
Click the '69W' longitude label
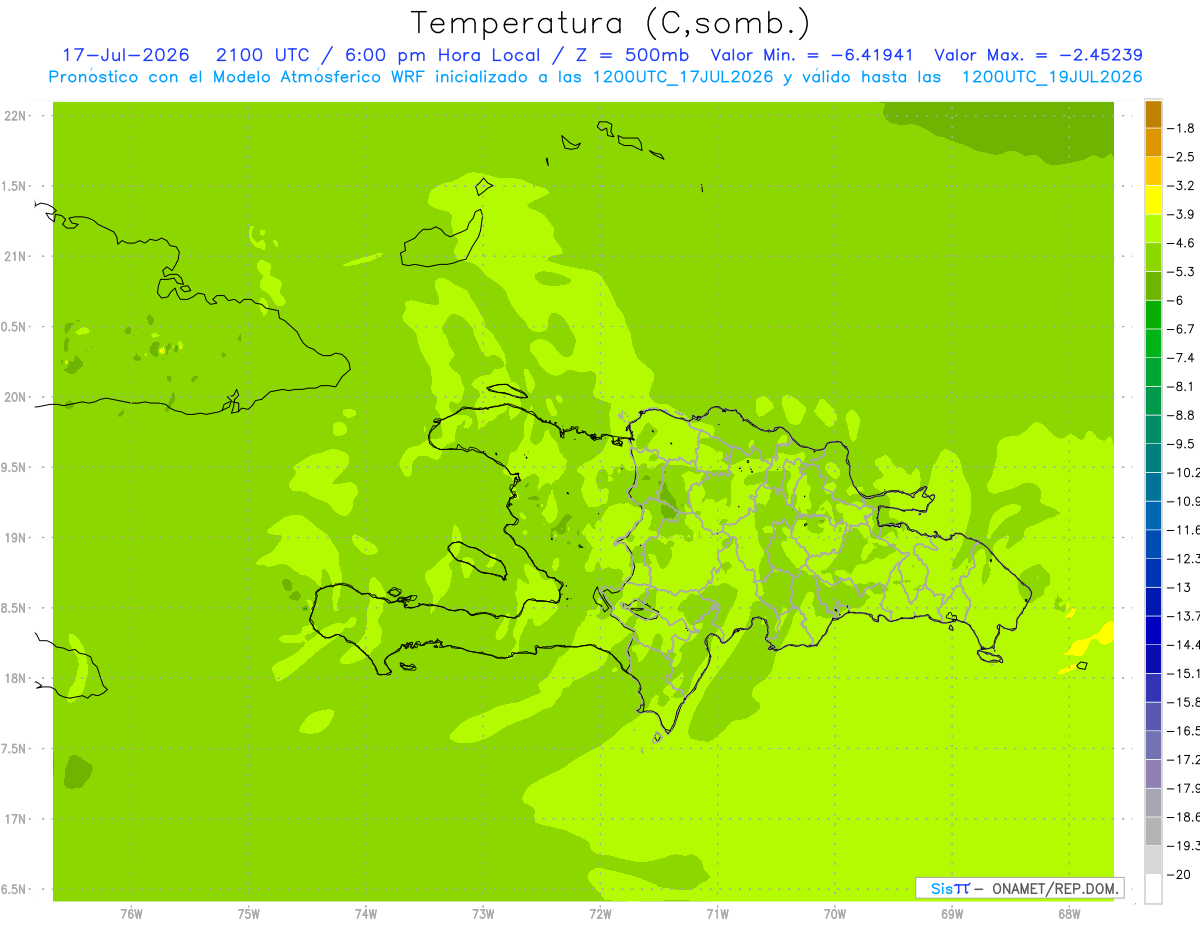click(x=952, y=915)
